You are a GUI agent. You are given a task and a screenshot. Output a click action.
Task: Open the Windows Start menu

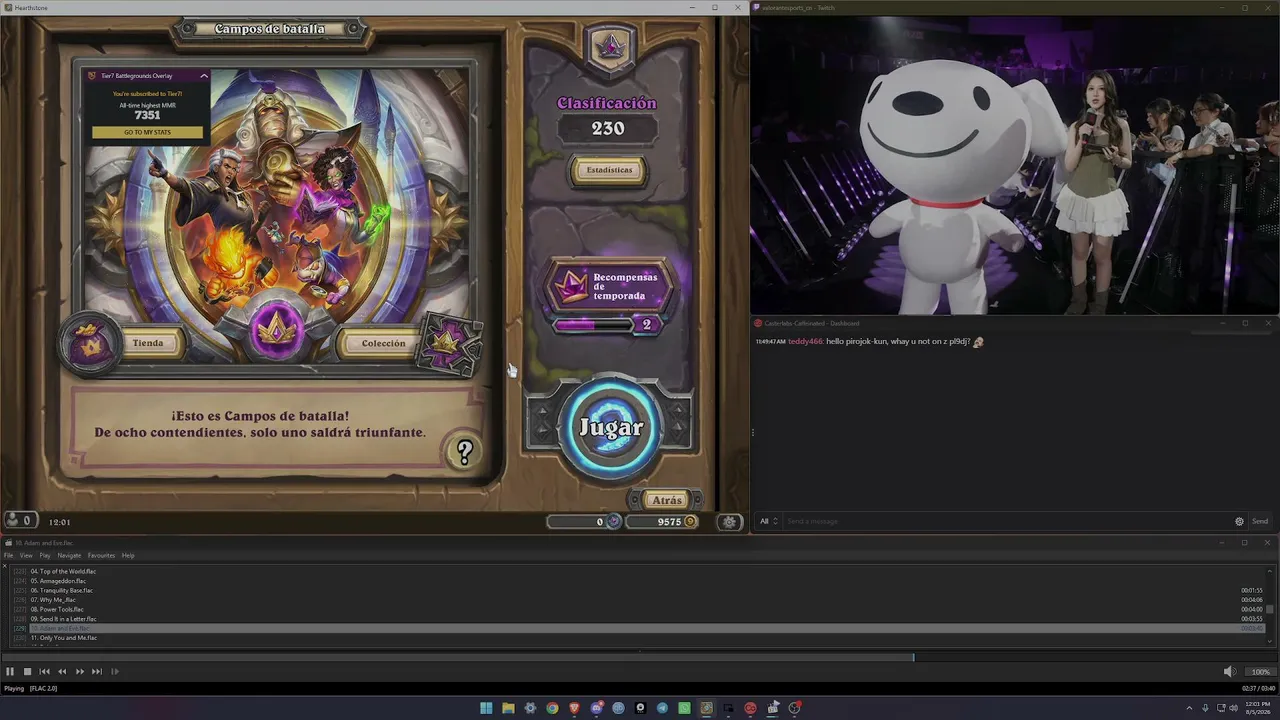486,708
